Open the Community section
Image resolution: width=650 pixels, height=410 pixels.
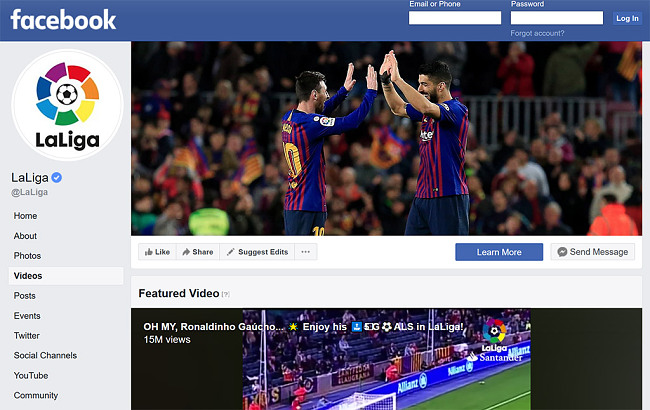point(36,395)
